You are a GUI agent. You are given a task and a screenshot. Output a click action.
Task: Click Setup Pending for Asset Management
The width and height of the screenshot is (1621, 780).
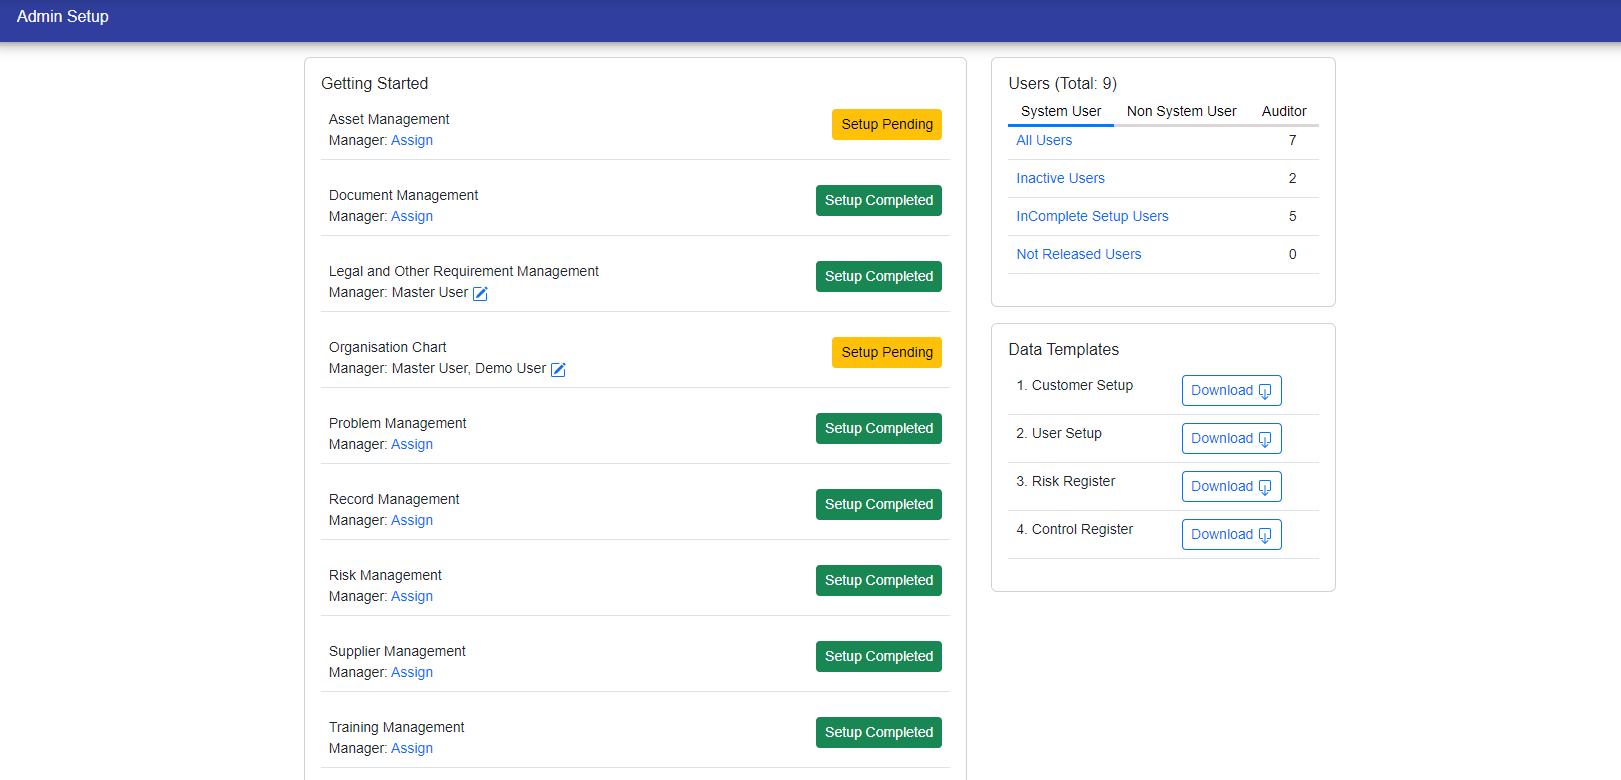(x=886, y=124)
